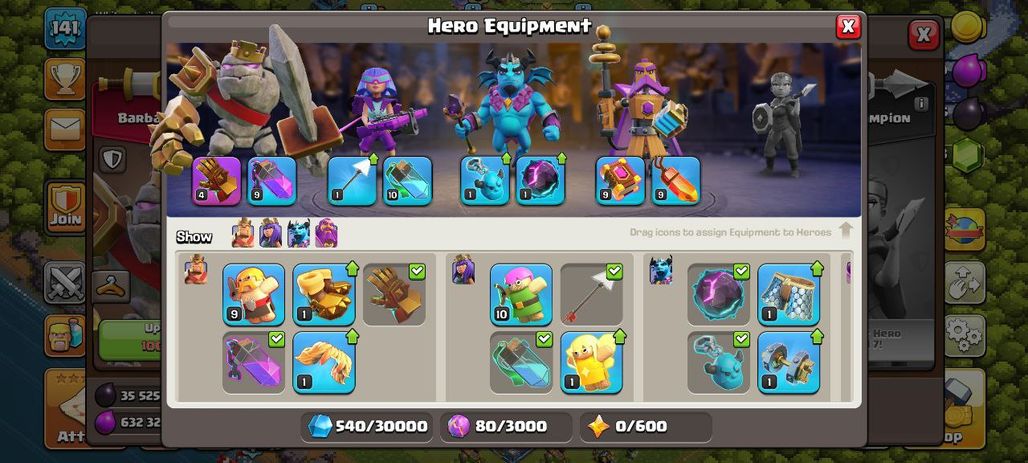Click the checked Dark Orb equipment

click(x=719, y=294)
